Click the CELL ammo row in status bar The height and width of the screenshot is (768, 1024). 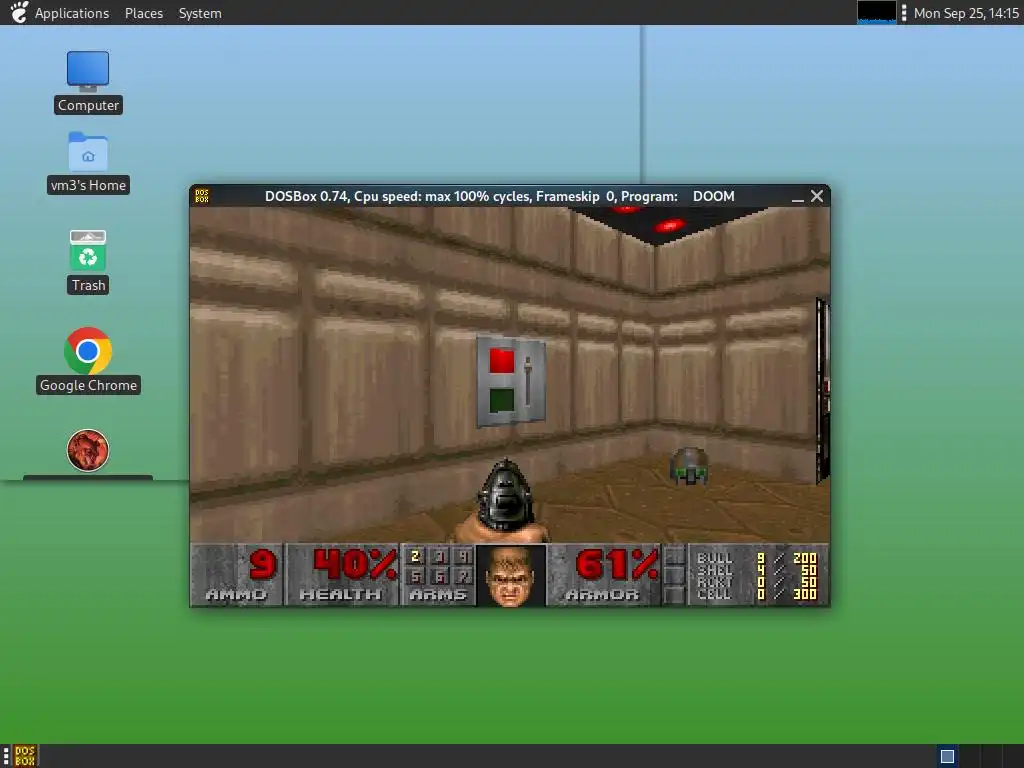point(757,594)
